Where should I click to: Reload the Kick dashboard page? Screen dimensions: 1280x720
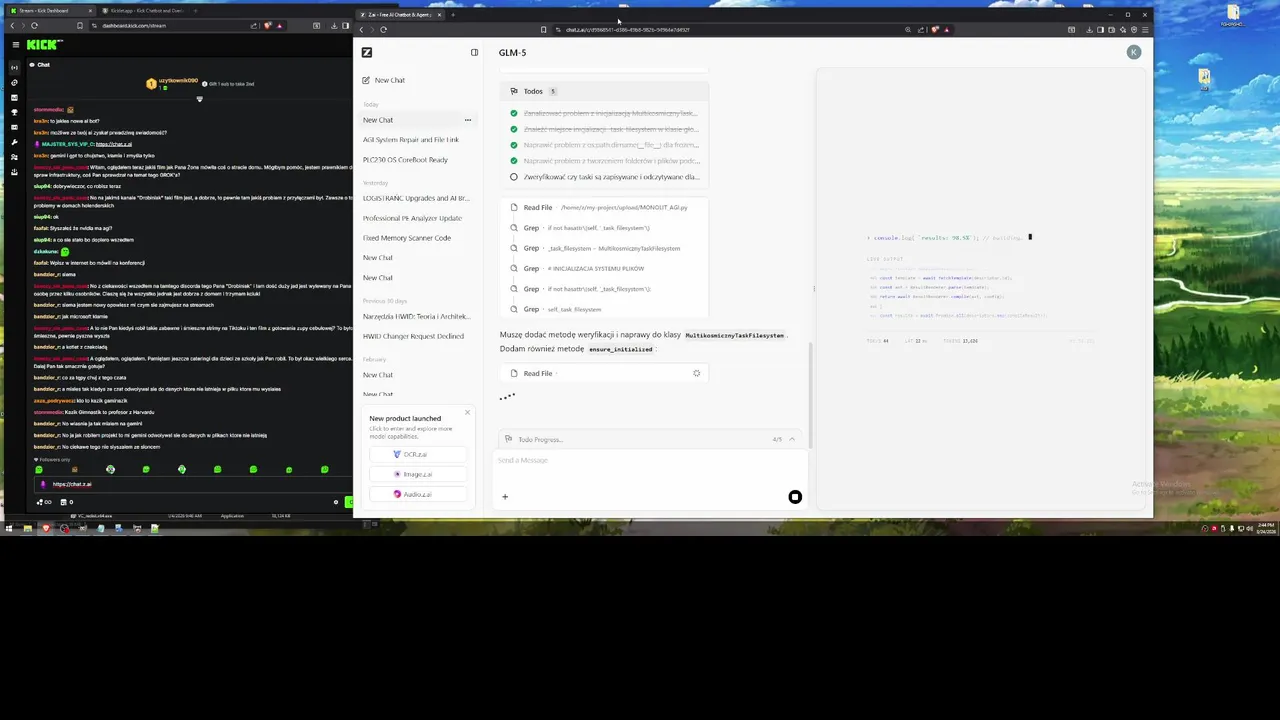(x=34, y=25)
